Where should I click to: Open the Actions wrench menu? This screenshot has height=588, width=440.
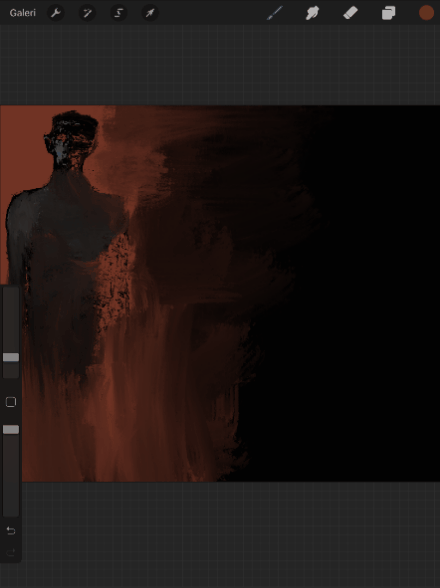56,13
